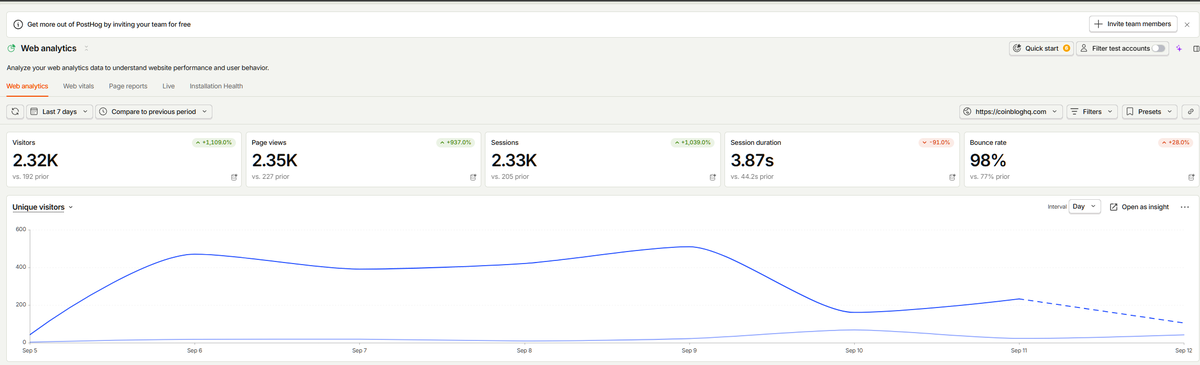Switch to the Installation Health tab

[x=216, y=86]
